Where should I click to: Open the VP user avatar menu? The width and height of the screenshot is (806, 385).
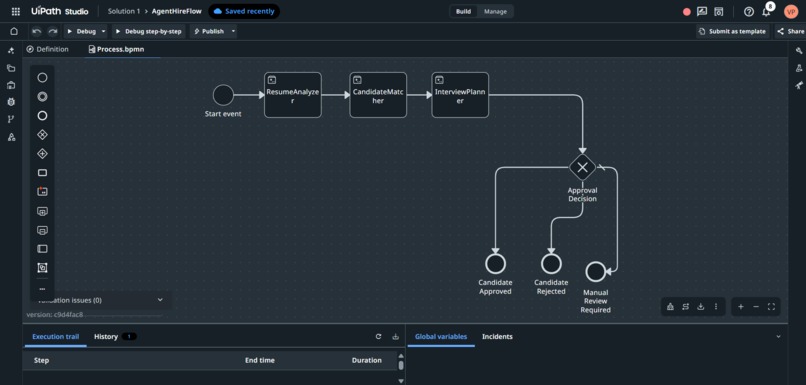(x=791, y=11)
